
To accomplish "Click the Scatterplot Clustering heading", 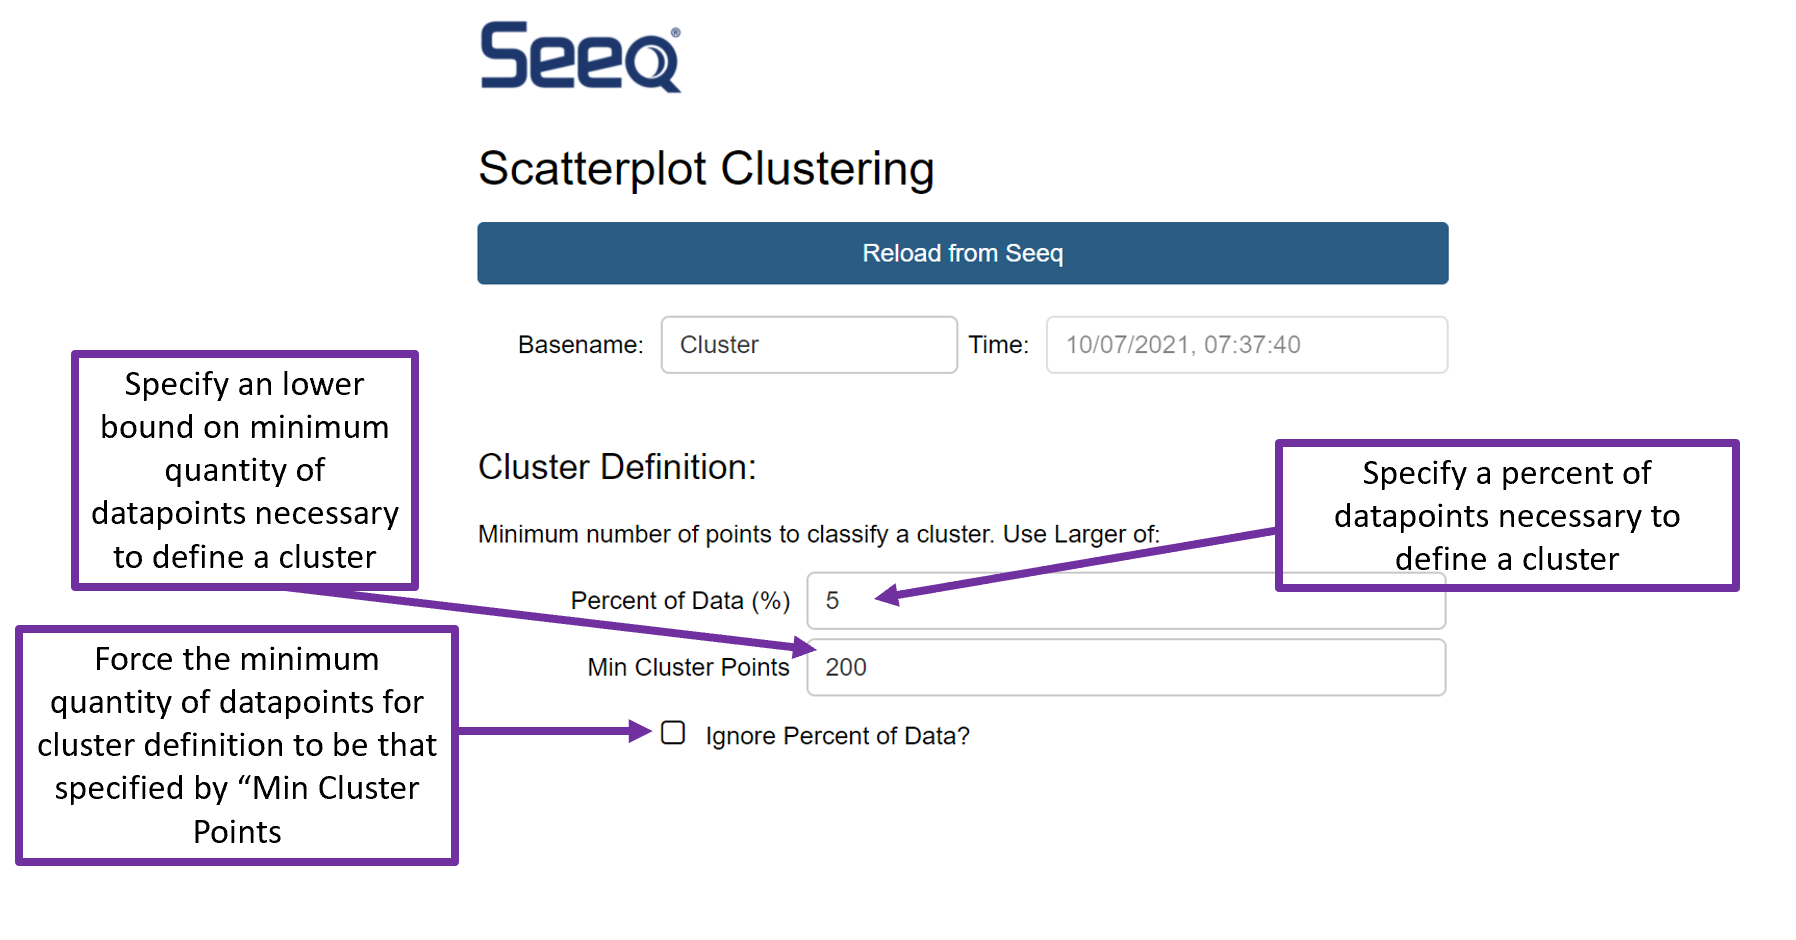I will pos(706,168).
